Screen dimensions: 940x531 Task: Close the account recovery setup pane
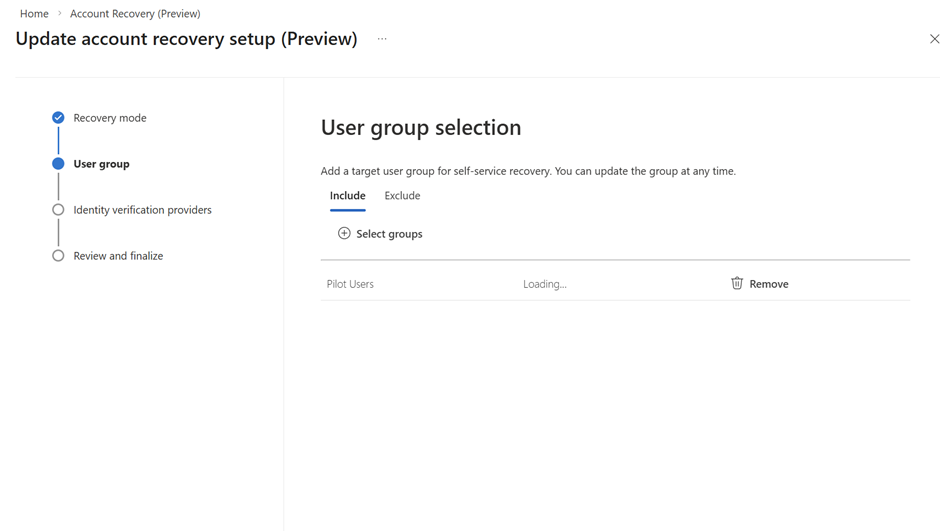tap(934, 39)
